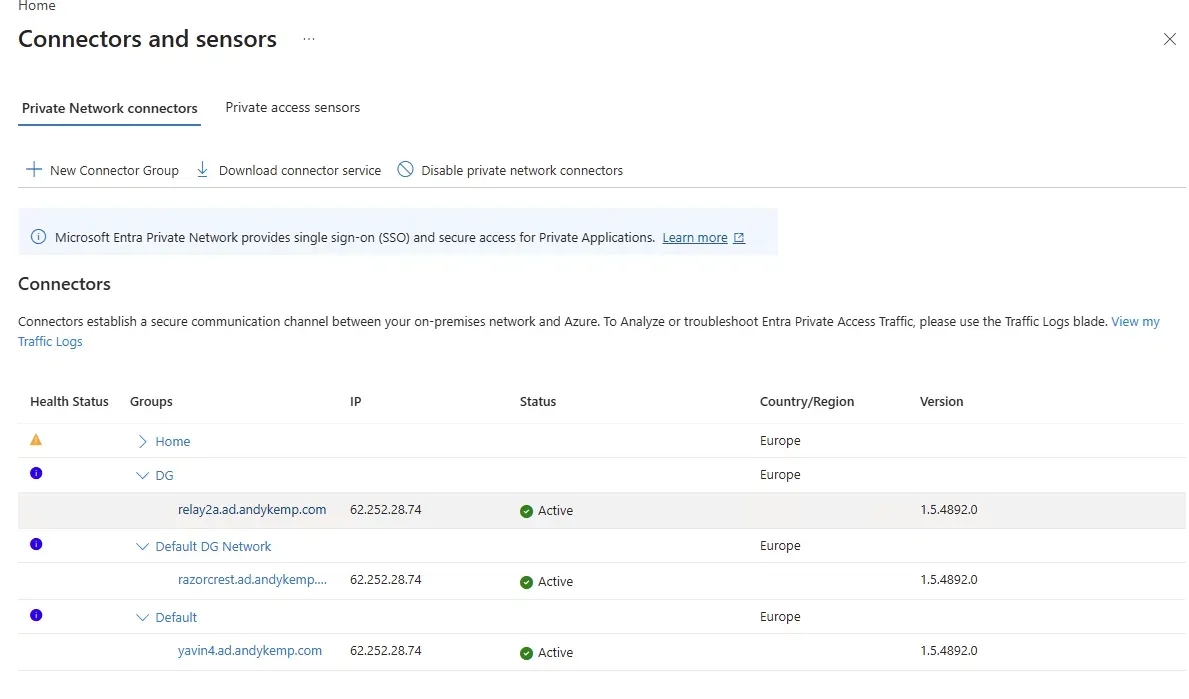Screen dimensions: 1189x699
Task: Open the Home group link
Action: click(173, 441)
